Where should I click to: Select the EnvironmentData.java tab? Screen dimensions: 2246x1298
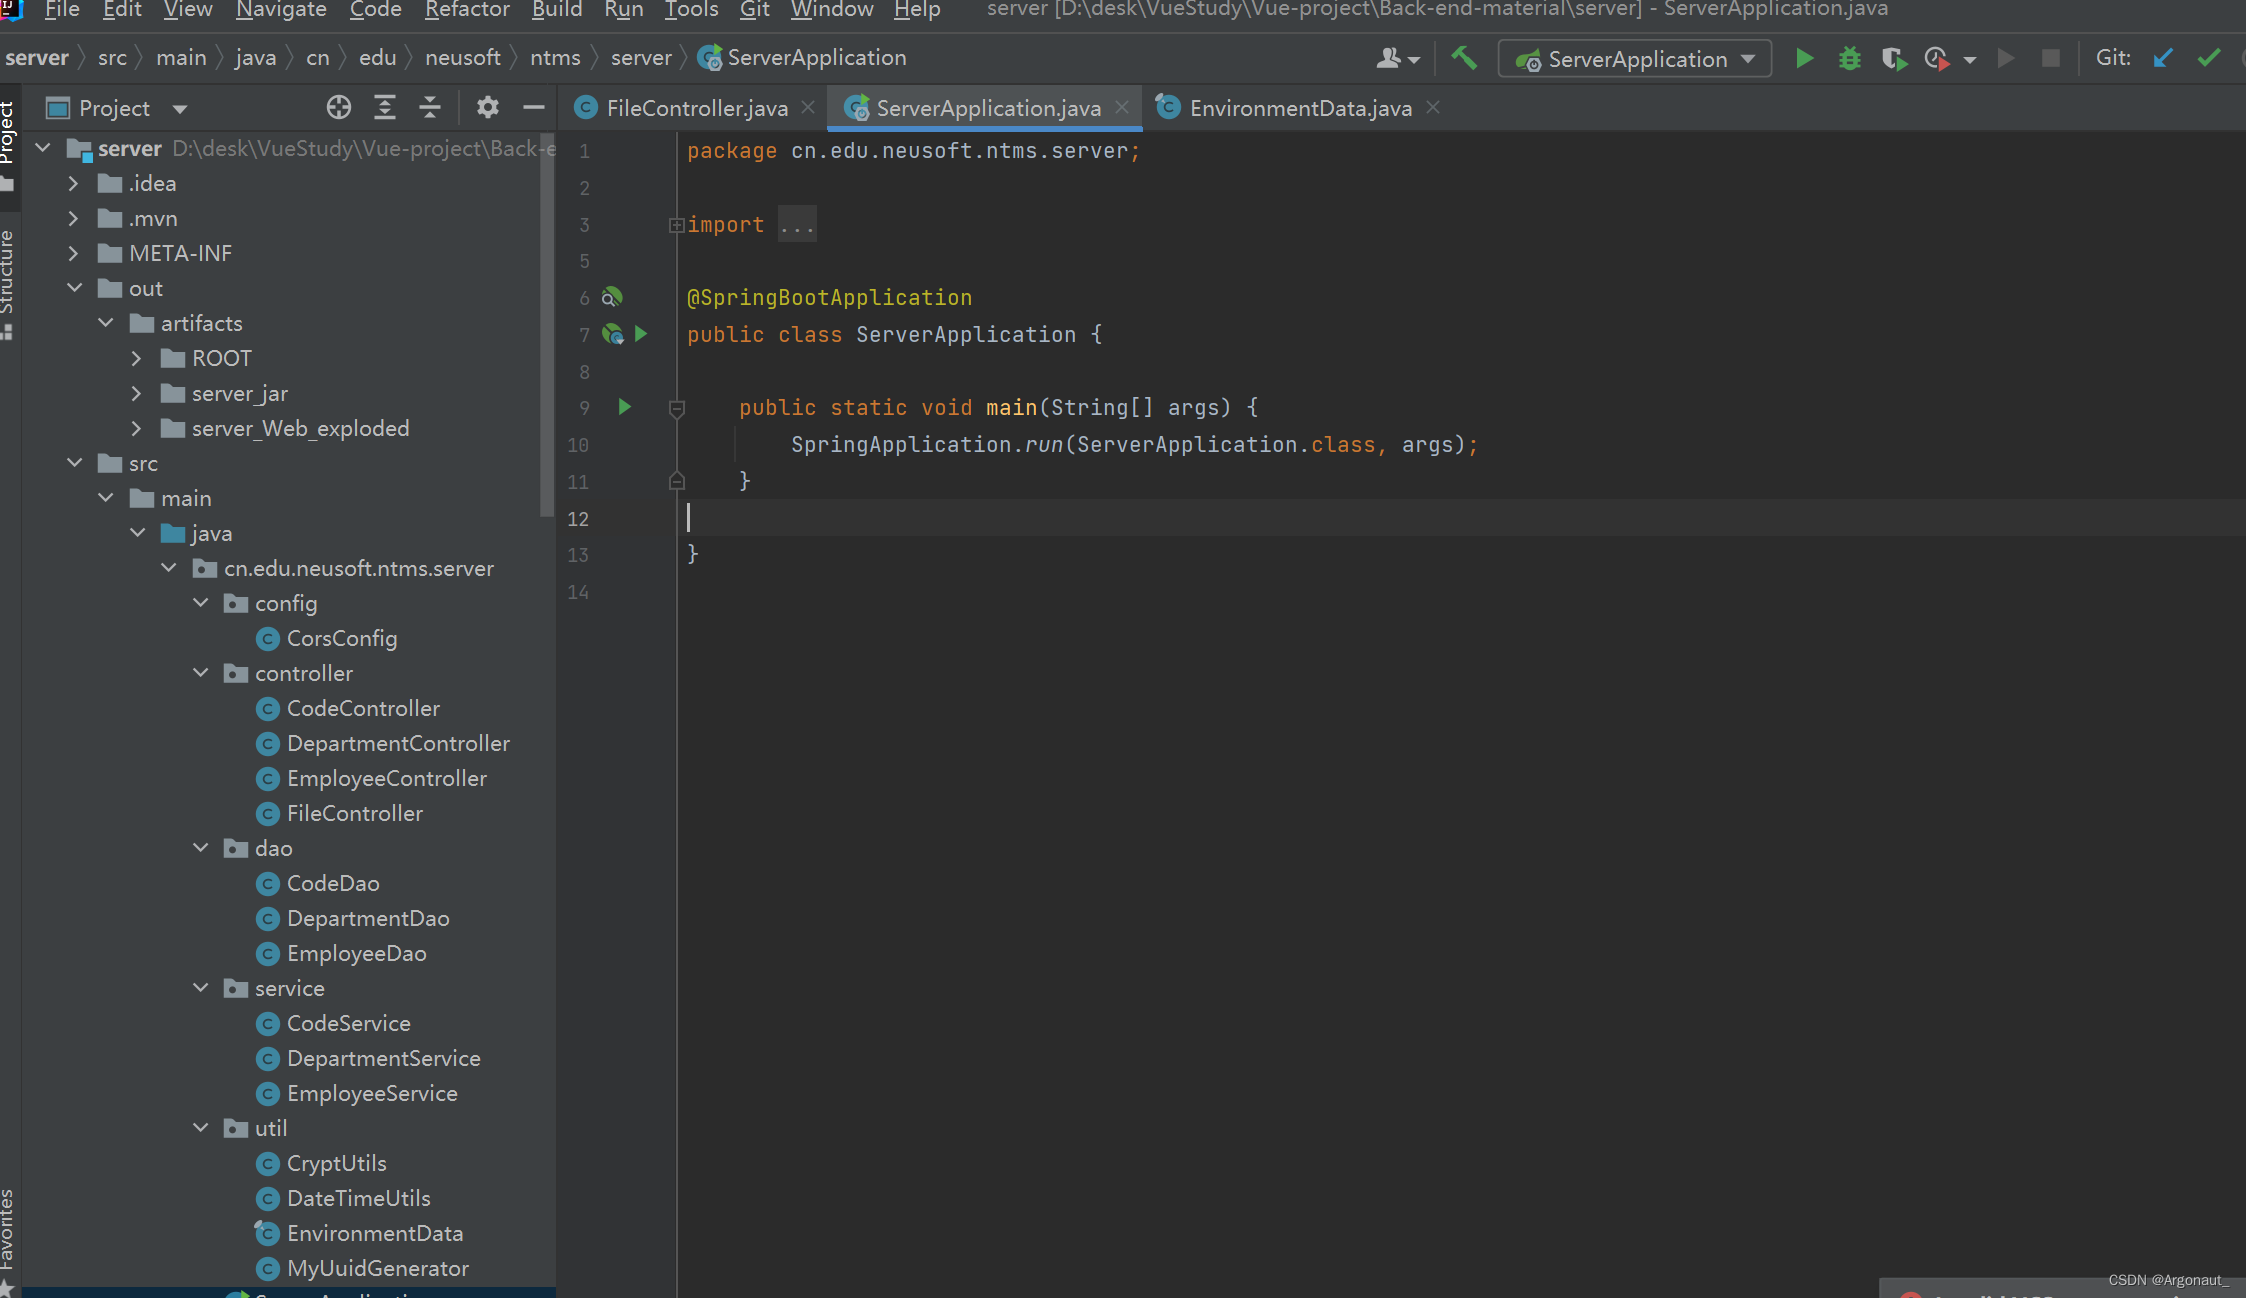click(x=1298, y=108)
